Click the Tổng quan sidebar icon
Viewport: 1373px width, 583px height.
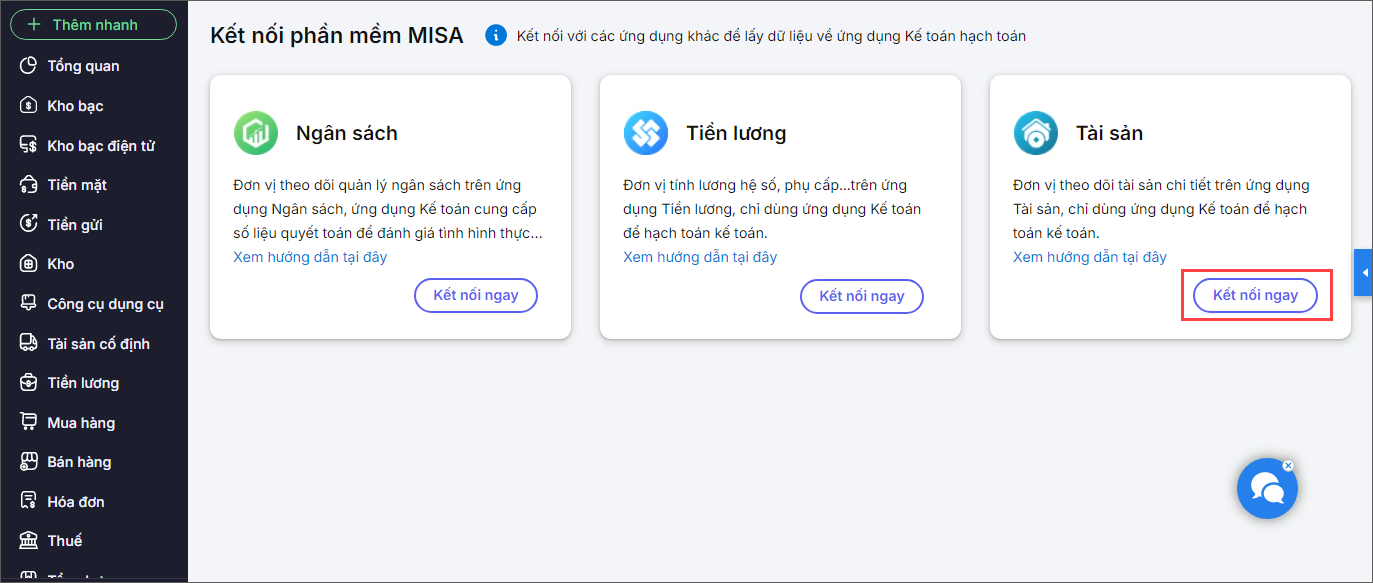pyautogui.click(x=29, y=66)
